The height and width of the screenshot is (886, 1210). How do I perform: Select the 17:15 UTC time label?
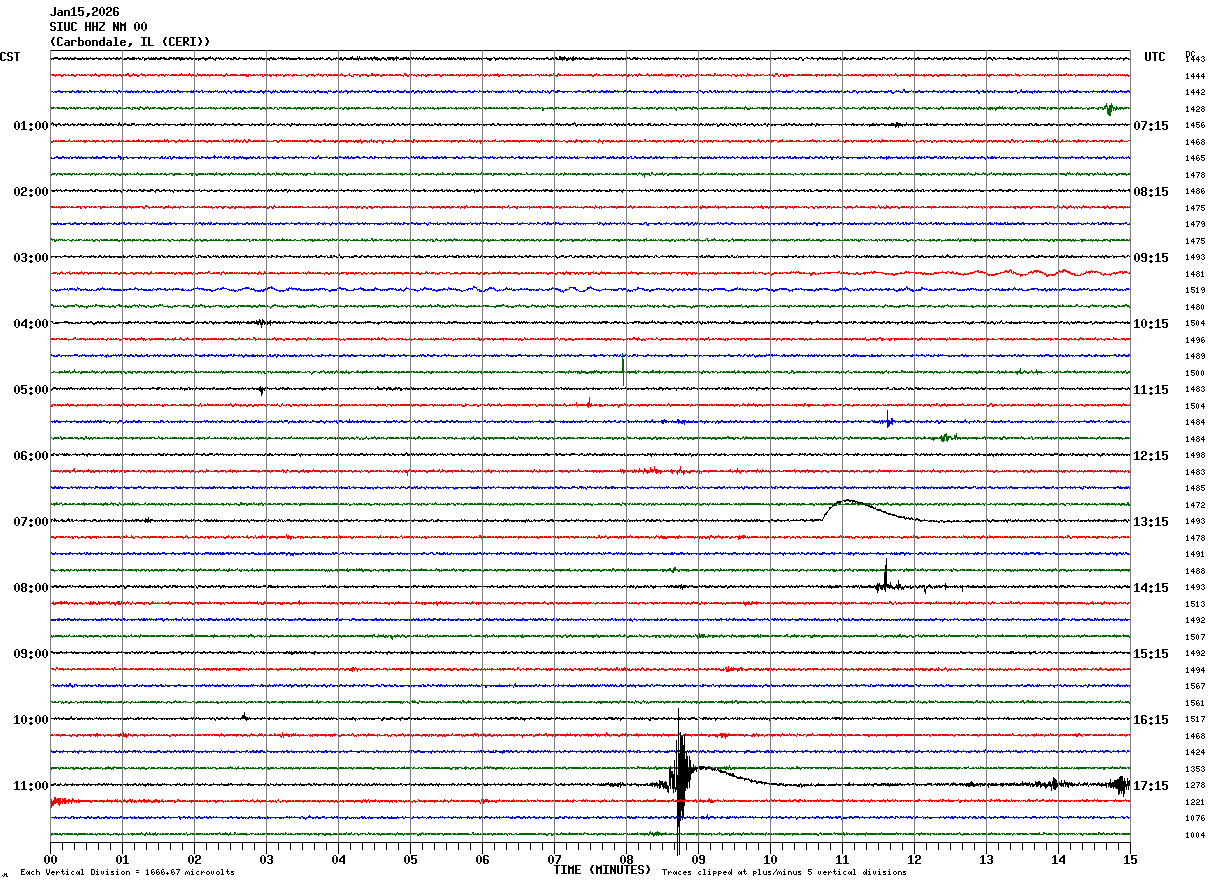point(1150,786)
